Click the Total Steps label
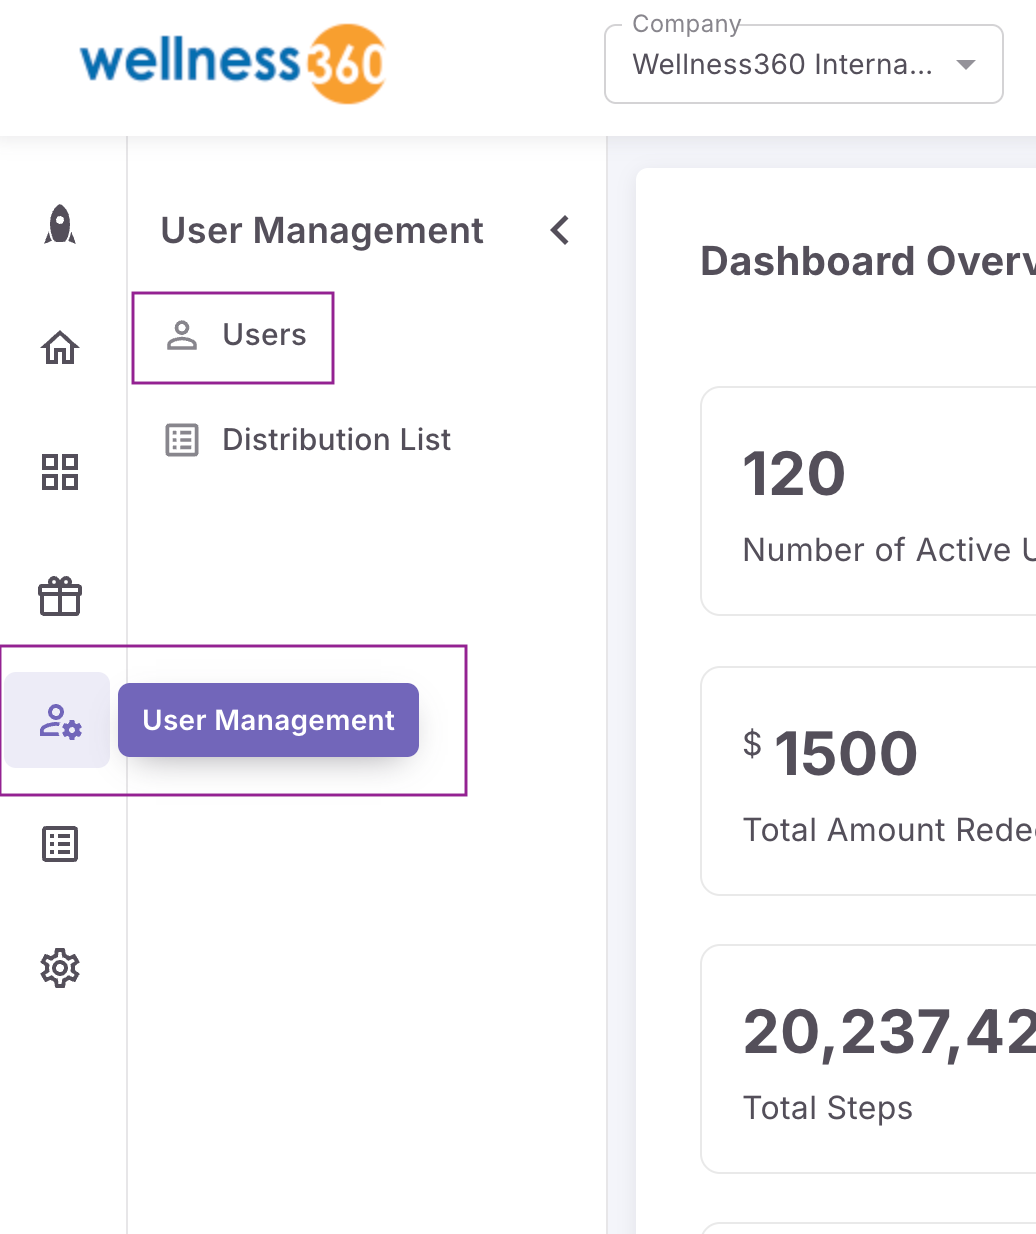Image resolution: width=1036 pixels, height=1234 pixels. tap(828, 1108)
